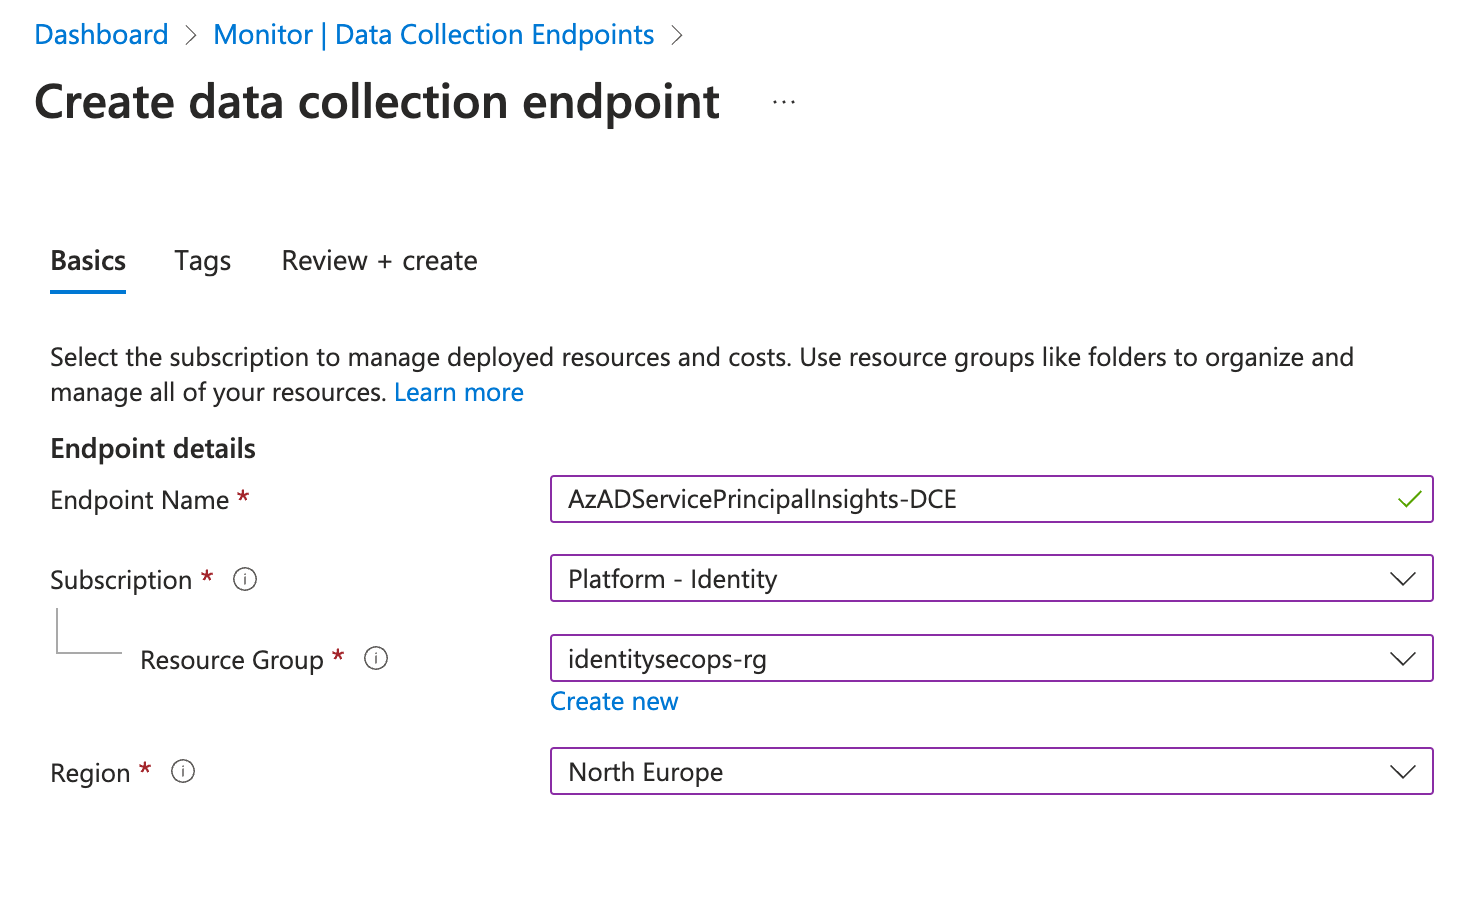Click the Endpoint Name input field
The width and height of the screenshot is (1484, 902).
click(992, 499)
